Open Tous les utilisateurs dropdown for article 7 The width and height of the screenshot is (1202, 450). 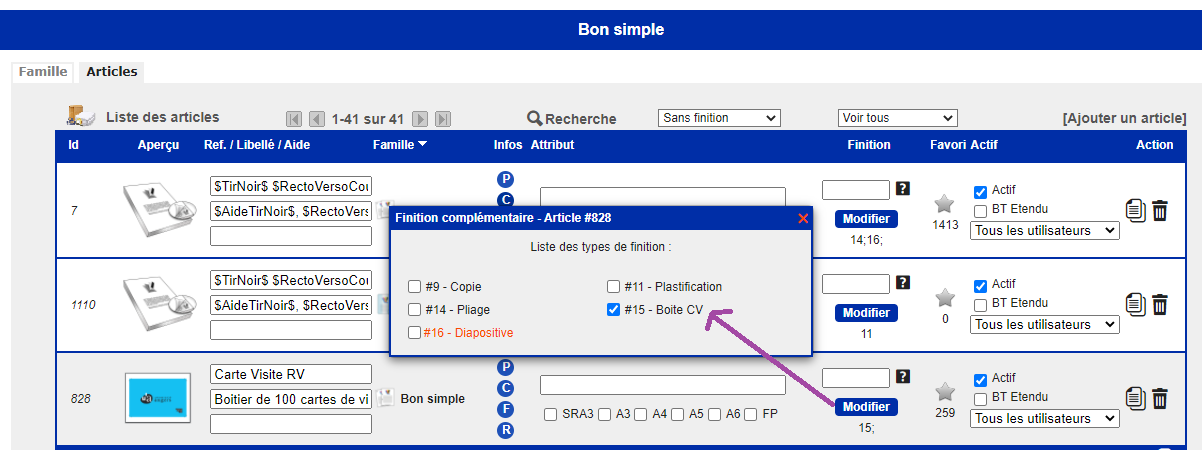click(1045, 230)
